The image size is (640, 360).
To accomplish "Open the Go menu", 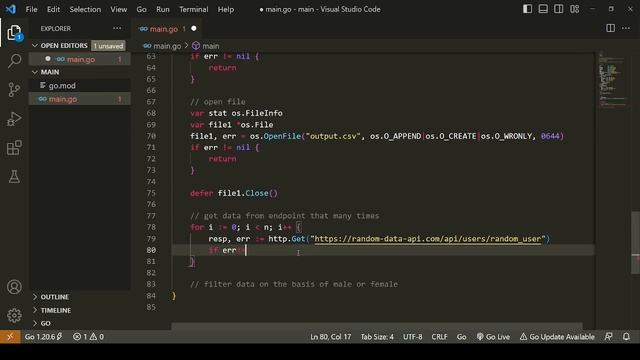I will click(141, 9).
